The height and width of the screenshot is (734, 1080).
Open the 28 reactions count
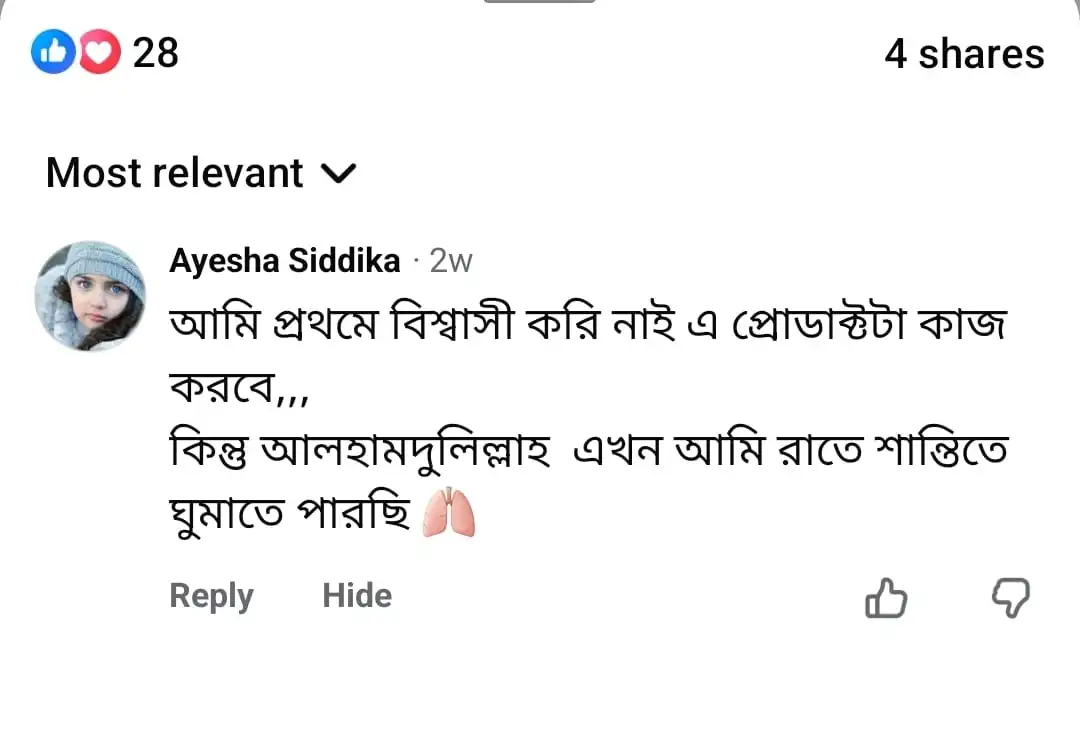click(156, 53)
